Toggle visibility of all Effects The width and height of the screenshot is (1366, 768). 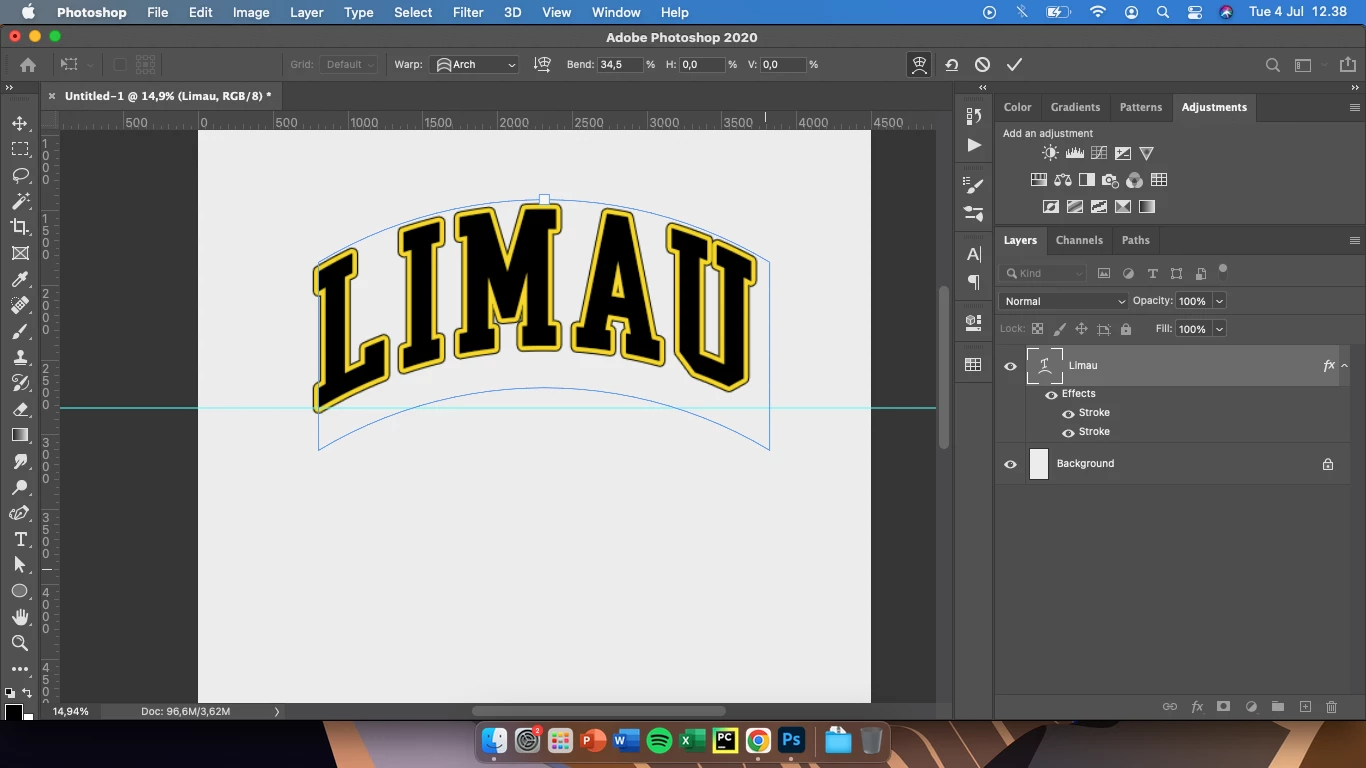click(x=1051, y=395)
